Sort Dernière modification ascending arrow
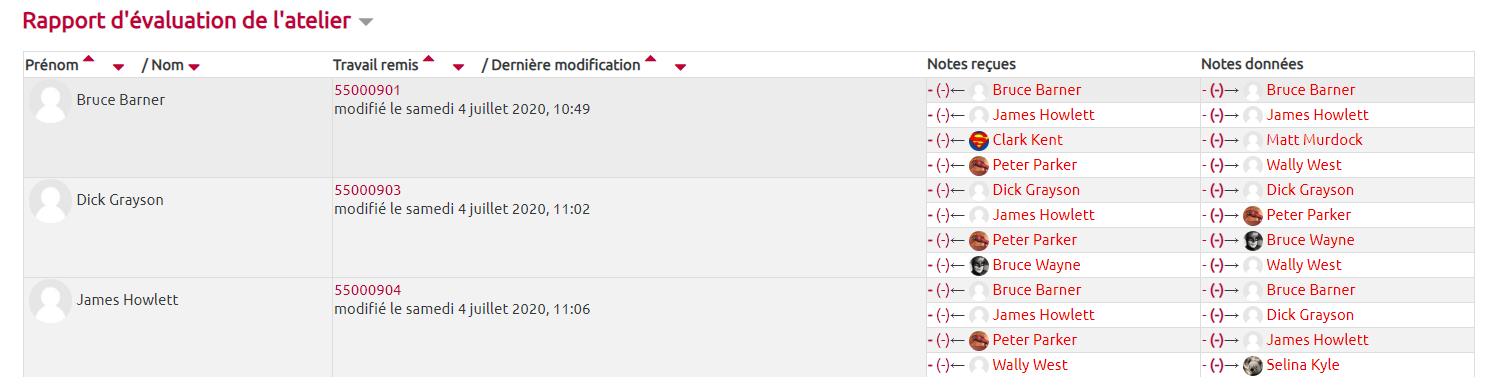Screen dimensions: 1497x377 click(650, 59)
